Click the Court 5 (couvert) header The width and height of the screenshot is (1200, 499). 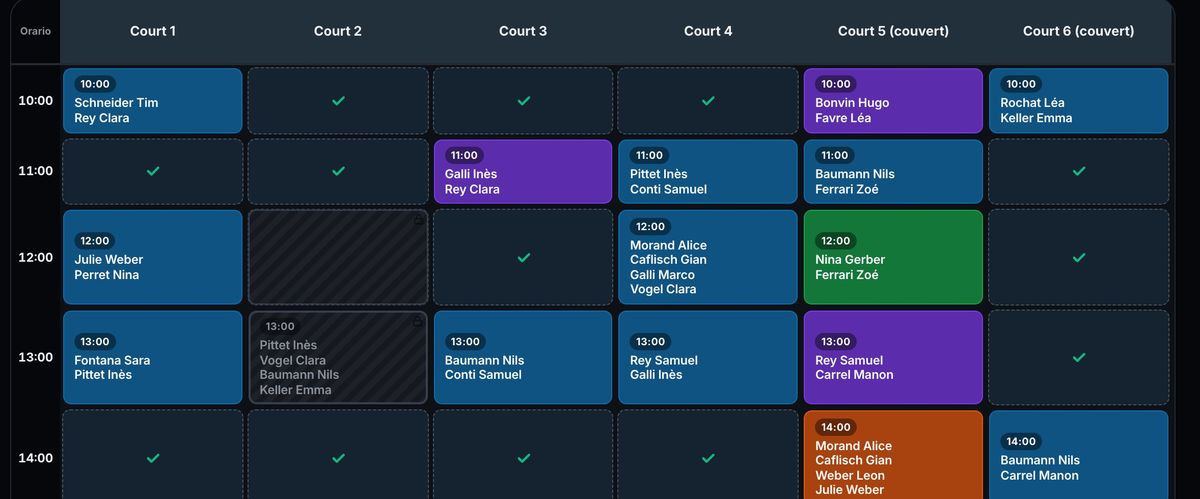point(893,31)
